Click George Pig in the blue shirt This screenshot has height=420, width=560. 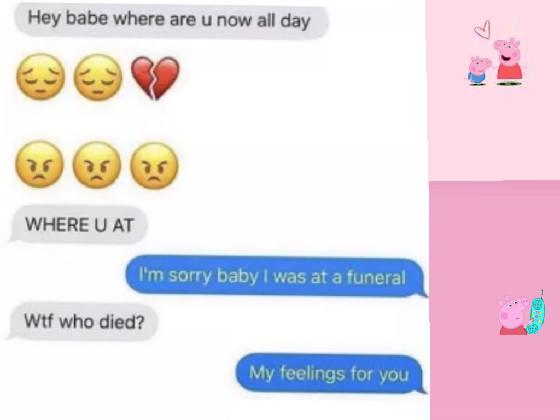tap(478, 70)
